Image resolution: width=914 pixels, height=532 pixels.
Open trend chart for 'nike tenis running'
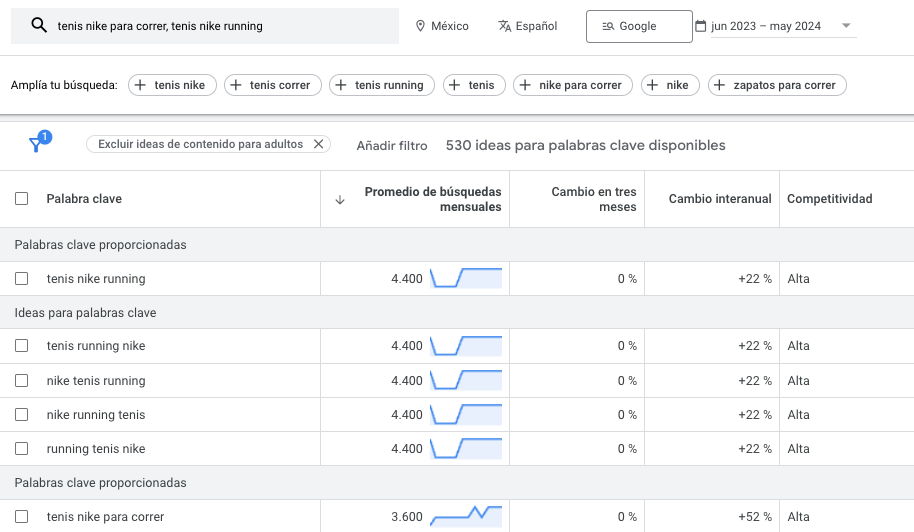pos(466,380)
